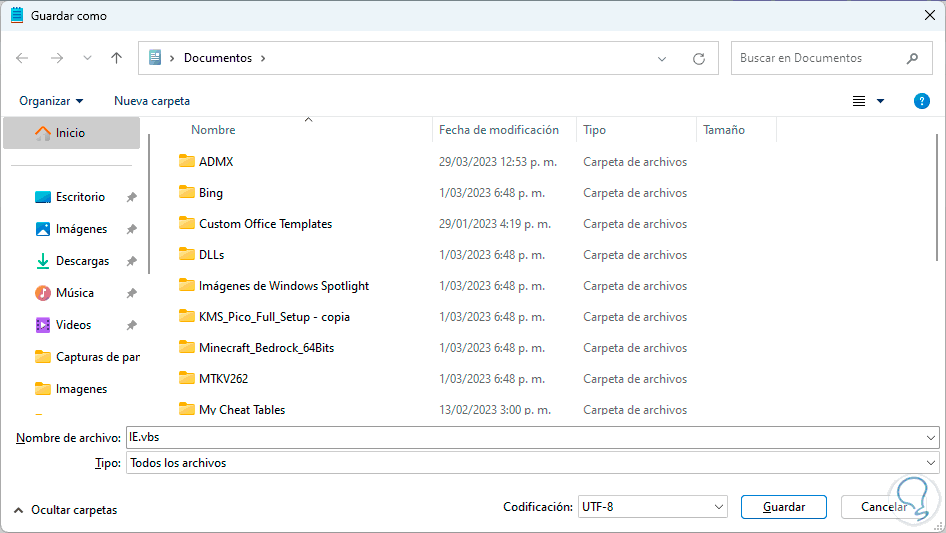
Task: Collapse the folder pane with Ocultar carpetas
Action: [65, 510]
